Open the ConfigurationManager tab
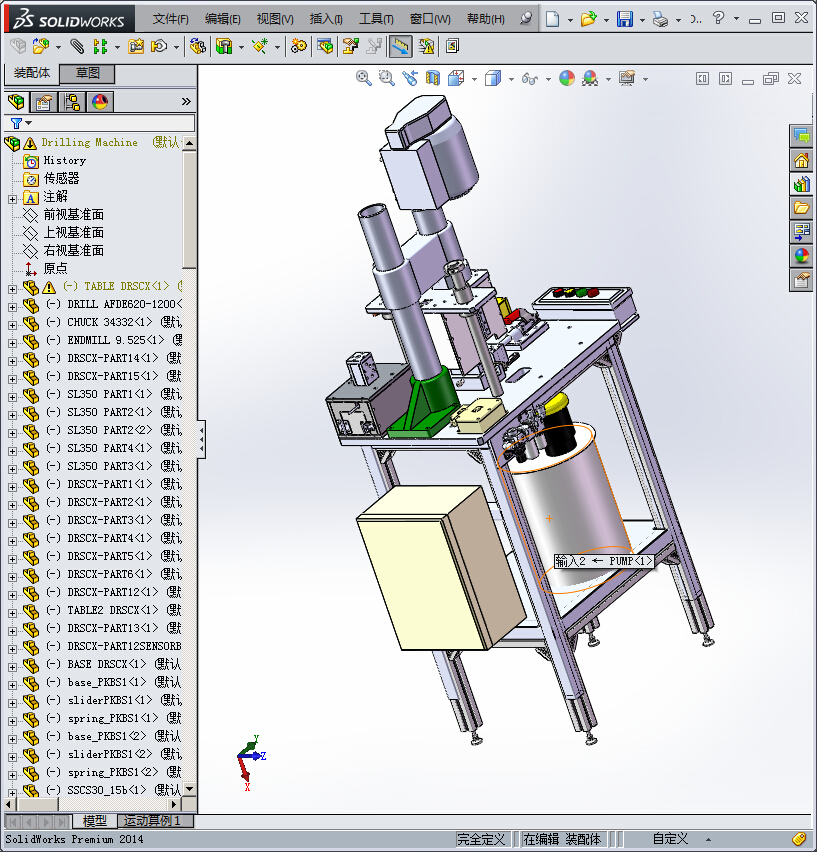817x852 pixels. click(72, 102)
